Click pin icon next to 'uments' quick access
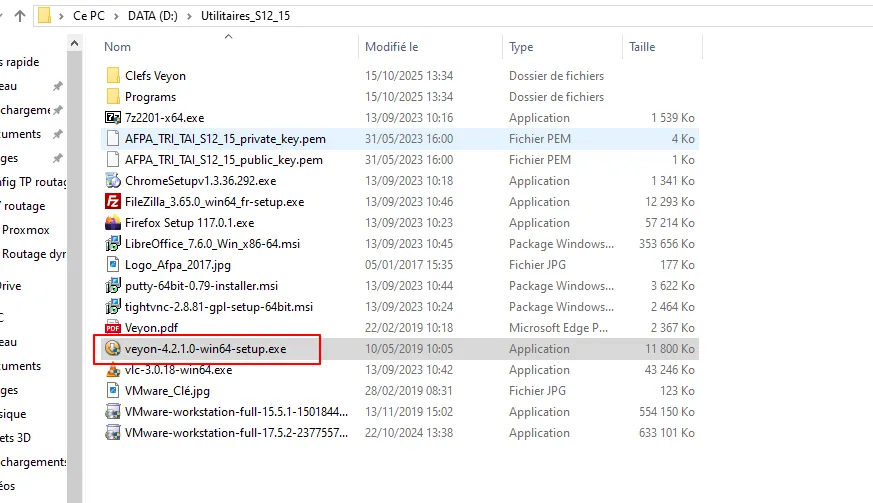The height and width of the screenshot is (503, 873). pos(57,134)
